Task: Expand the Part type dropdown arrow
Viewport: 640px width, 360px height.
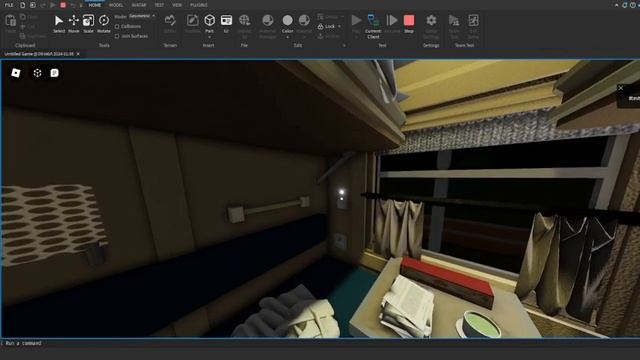Action: [x=209, y=37]
